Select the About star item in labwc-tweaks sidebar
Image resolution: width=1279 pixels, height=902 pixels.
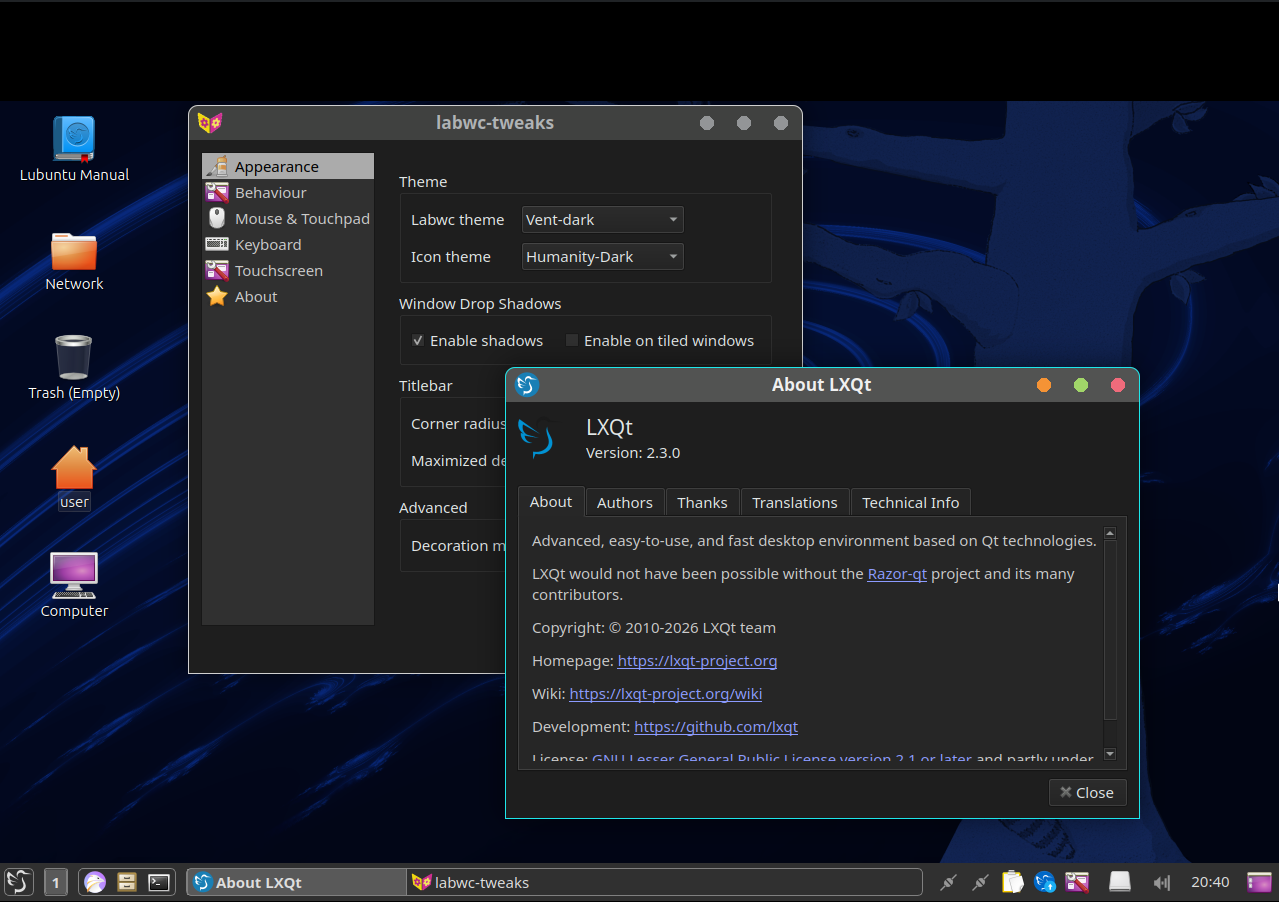coord(255,296)
